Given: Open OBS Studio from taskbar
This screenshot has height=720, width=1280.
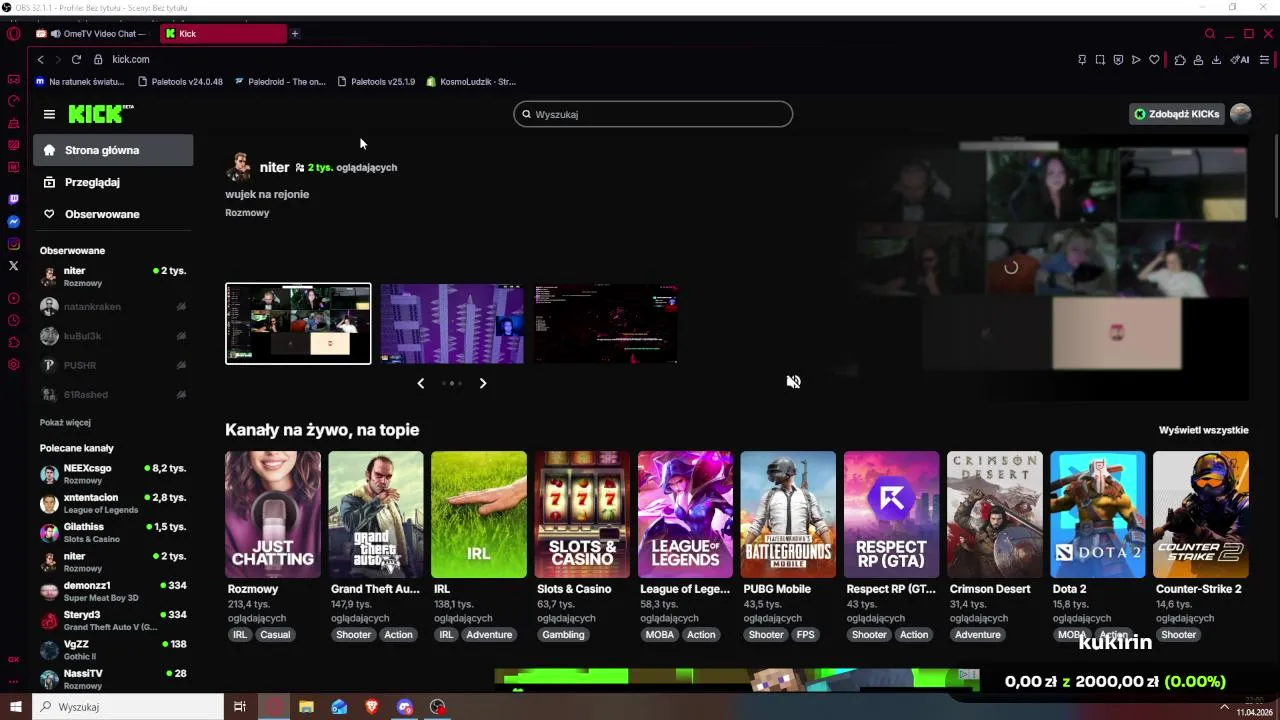Looking at the screenshot, I should [x=438, y=707].
